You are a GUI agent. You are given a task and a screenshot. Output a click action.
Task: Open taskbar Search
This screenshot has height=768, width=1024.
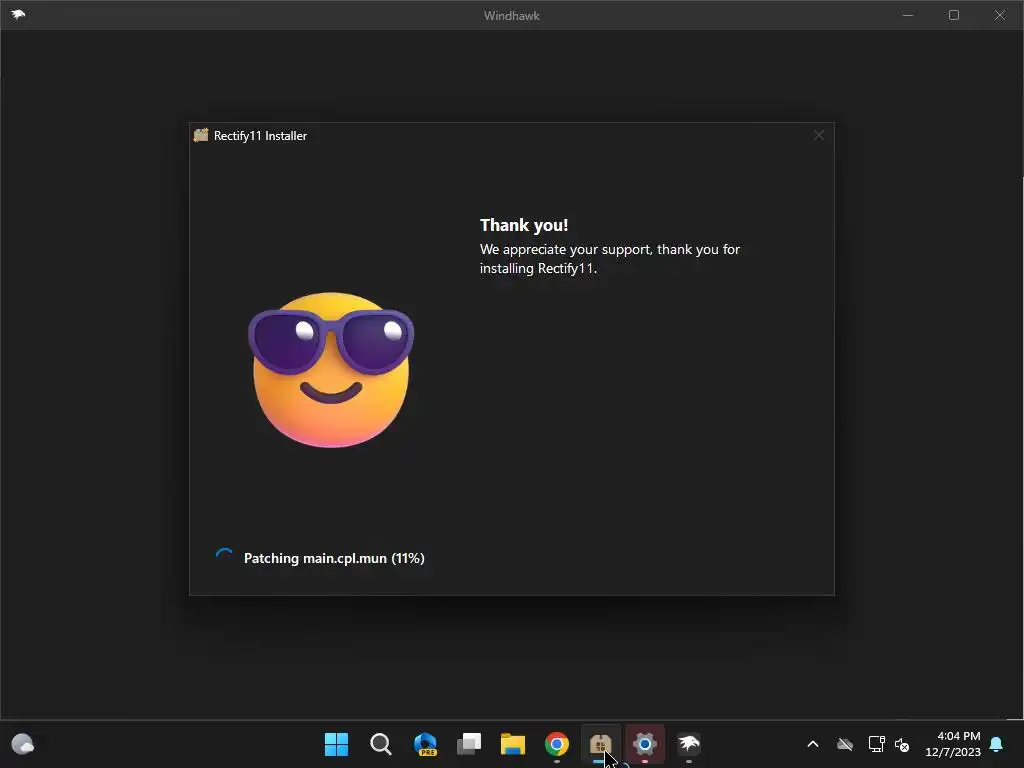(x=381, y=744)
